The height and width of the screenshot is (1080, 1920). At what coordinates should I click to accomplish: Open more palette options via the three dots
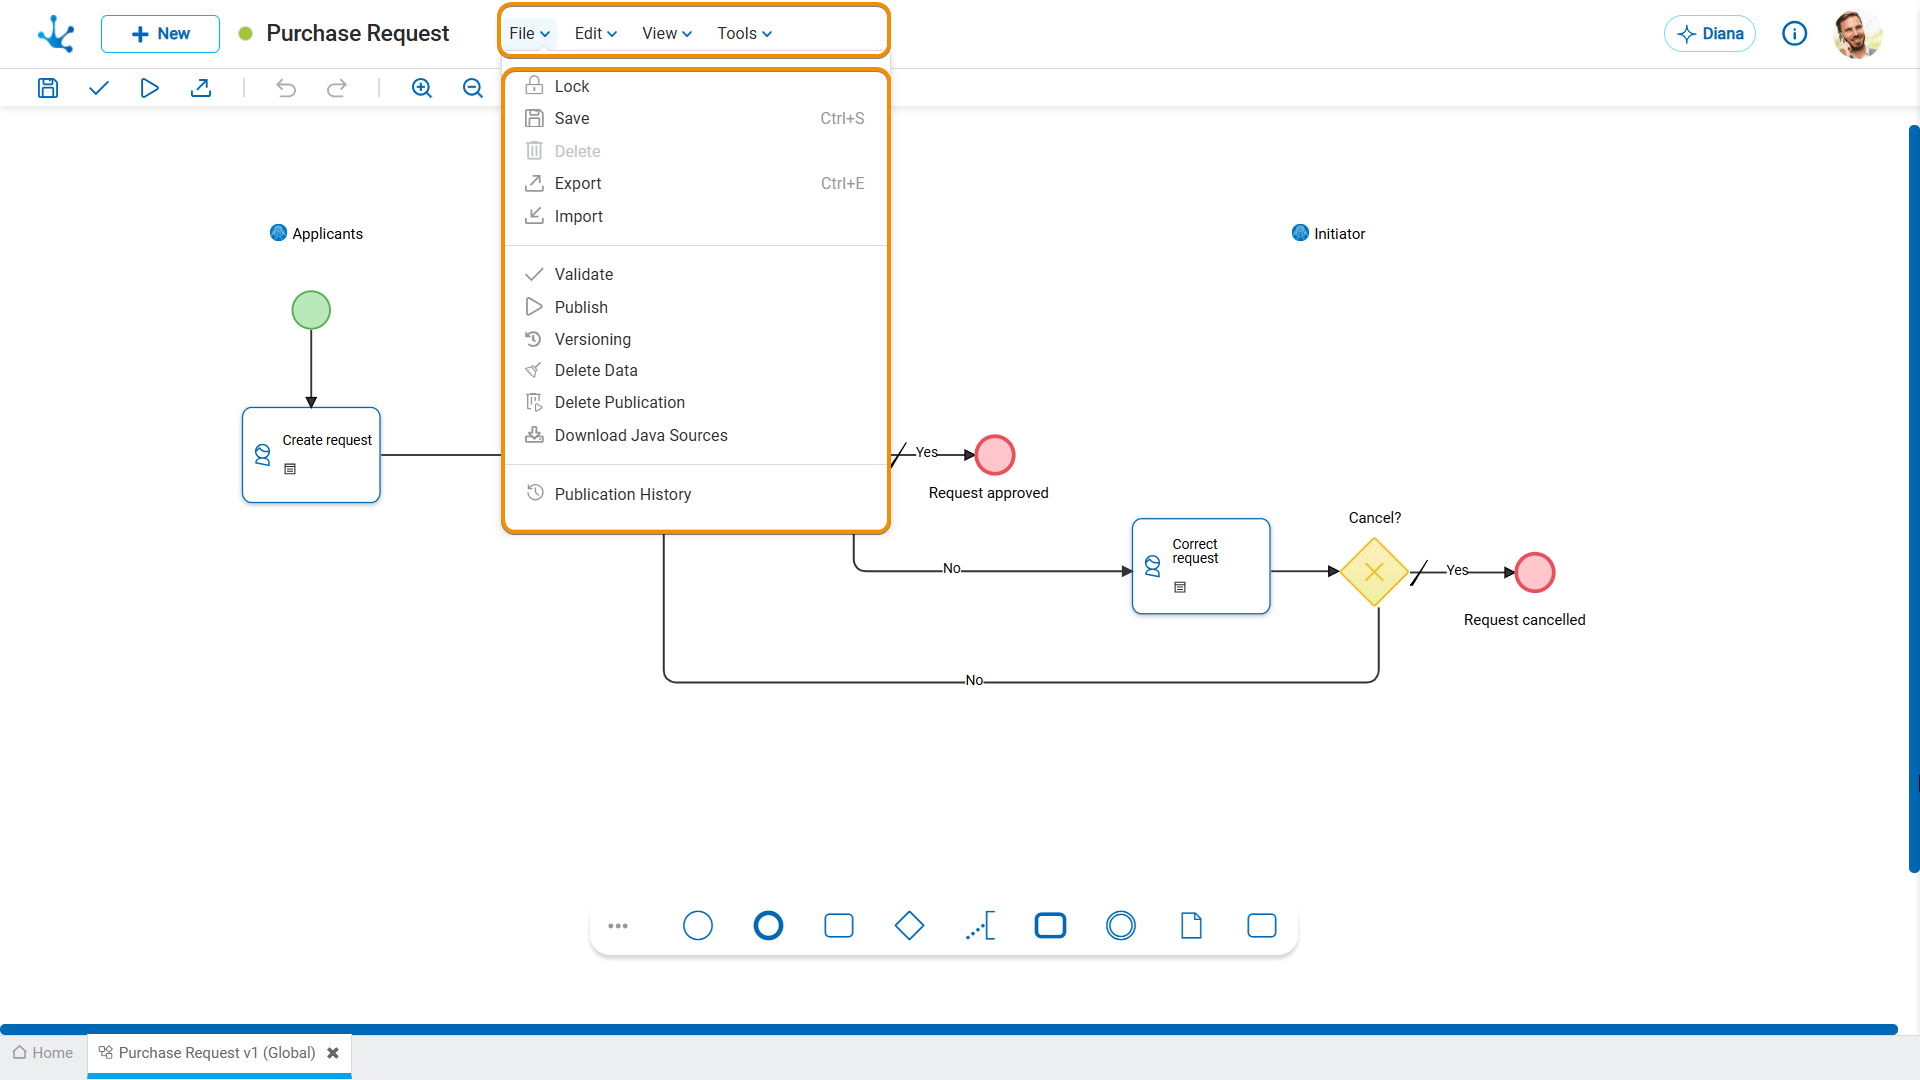[x=618, y=926]
